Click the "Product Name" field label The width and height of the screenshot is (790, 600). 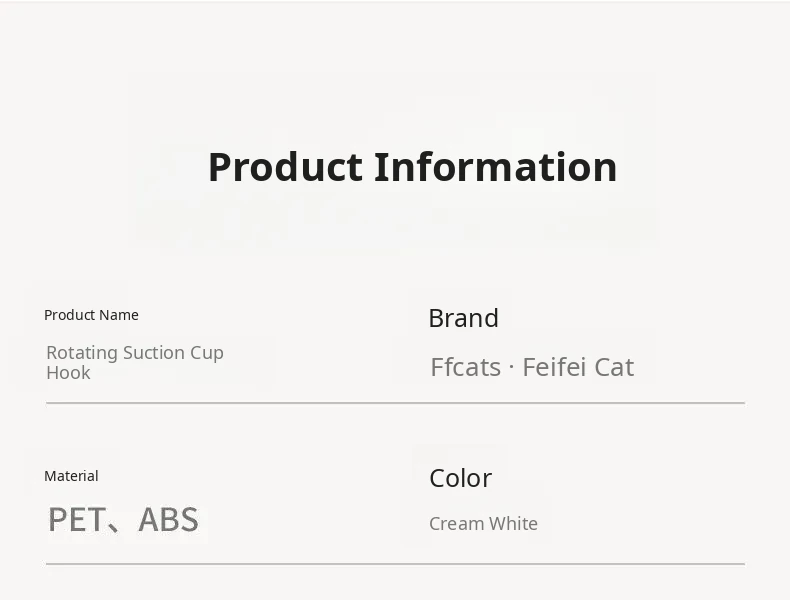click(x=91, y=315)
